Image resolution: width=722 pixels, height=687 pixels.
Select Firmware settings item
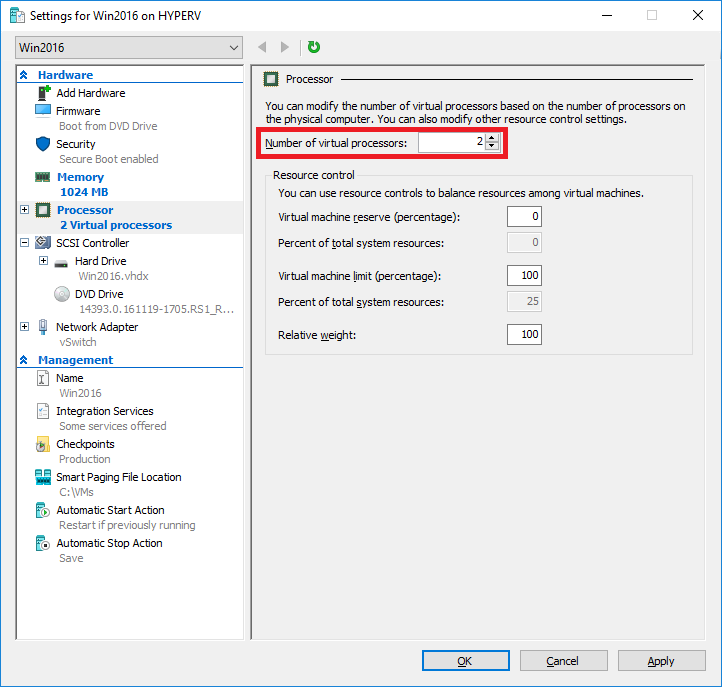(78, 111)
